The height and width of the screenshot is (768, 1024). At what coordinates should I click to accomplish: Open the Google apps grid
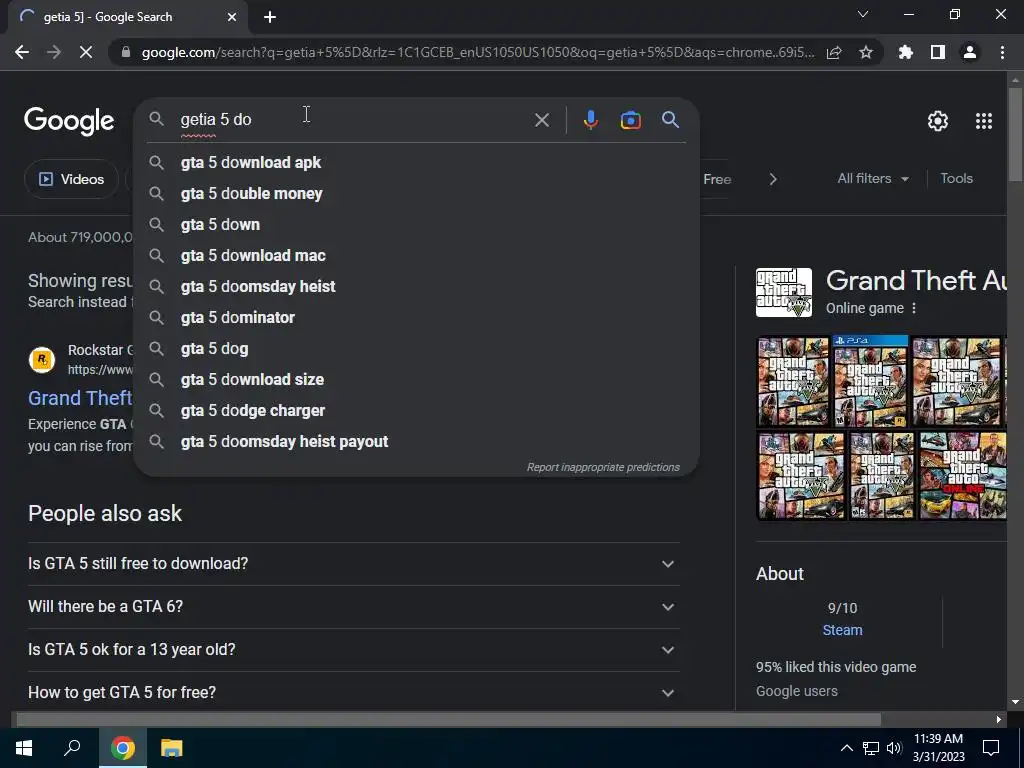(984, 121)
